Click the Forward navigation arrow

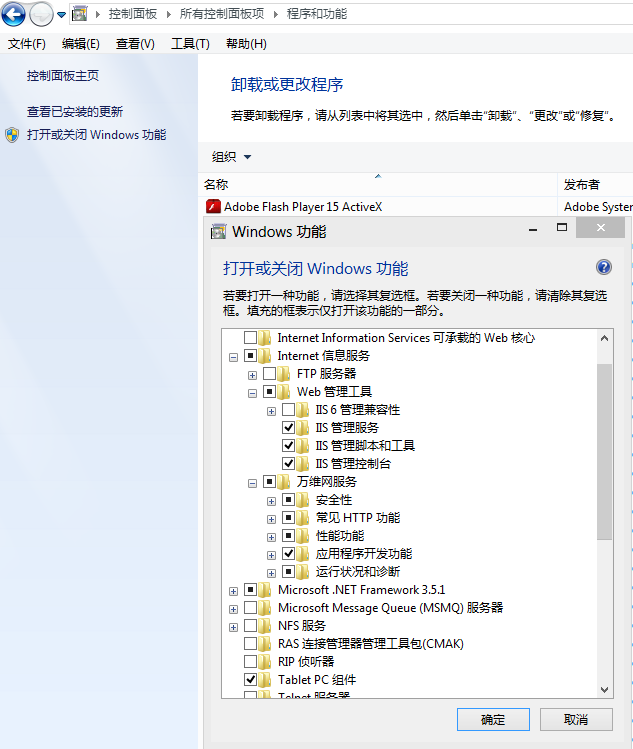(41, 14)
